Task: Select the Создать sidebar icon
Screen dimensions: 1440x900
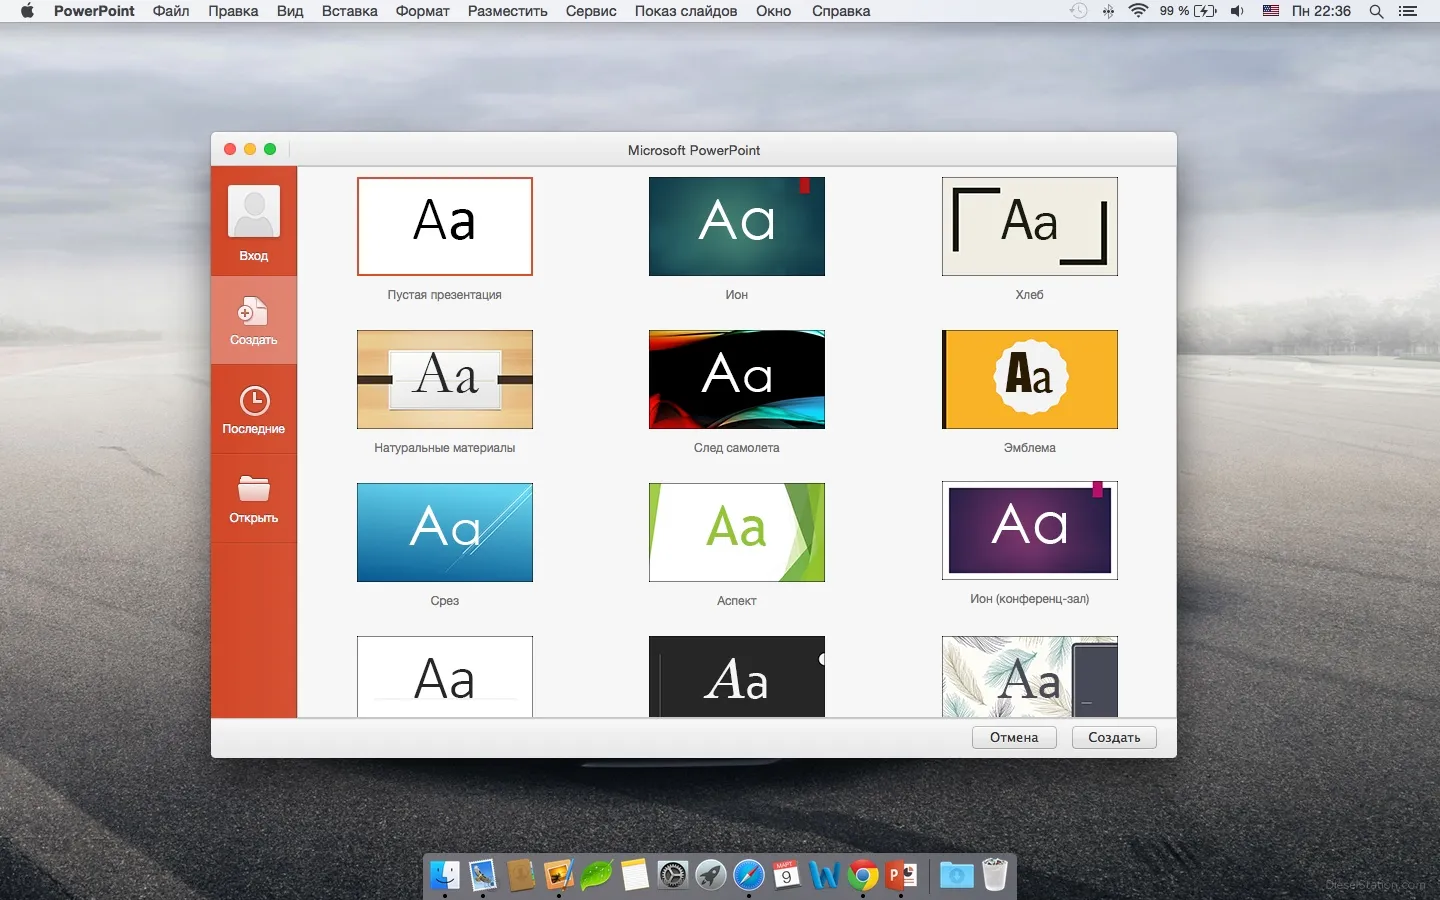Action: point(254,312)
